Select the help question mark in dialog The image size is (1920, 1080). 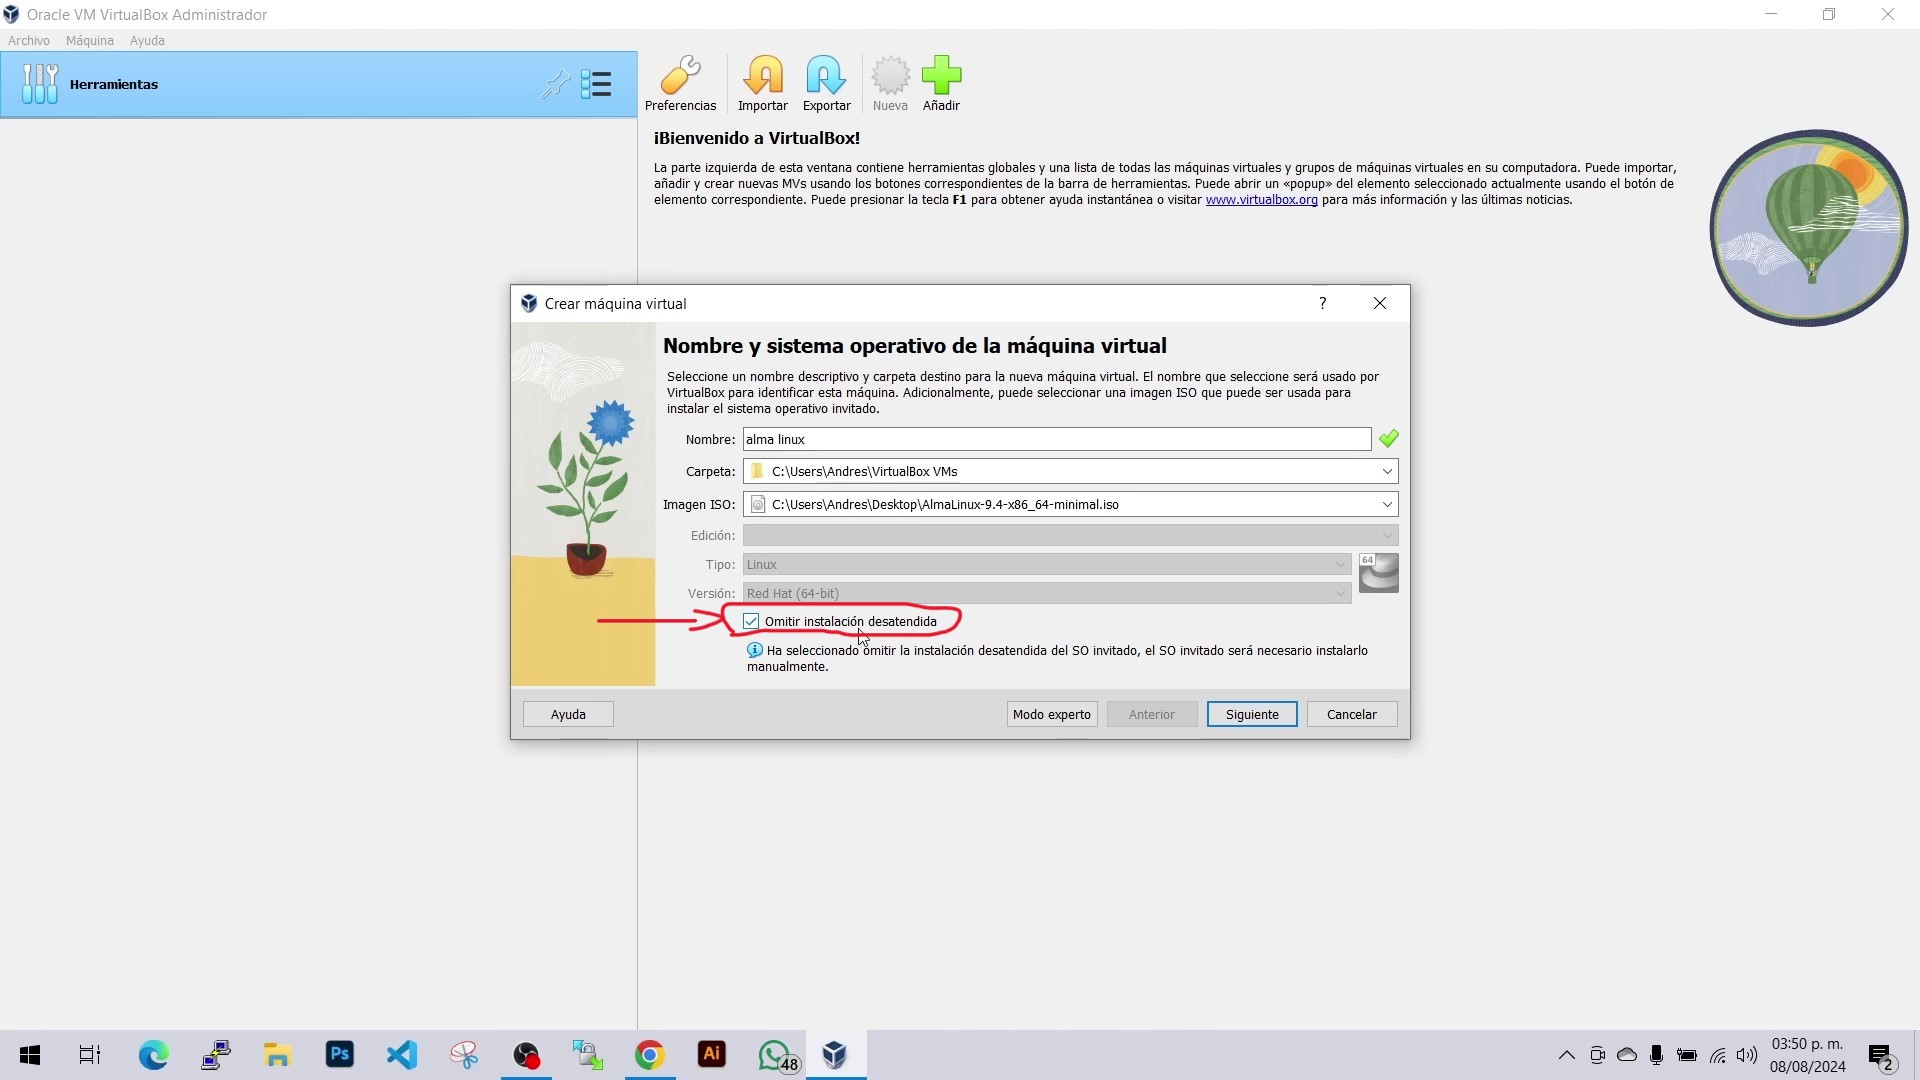[x=1322, y=303]
